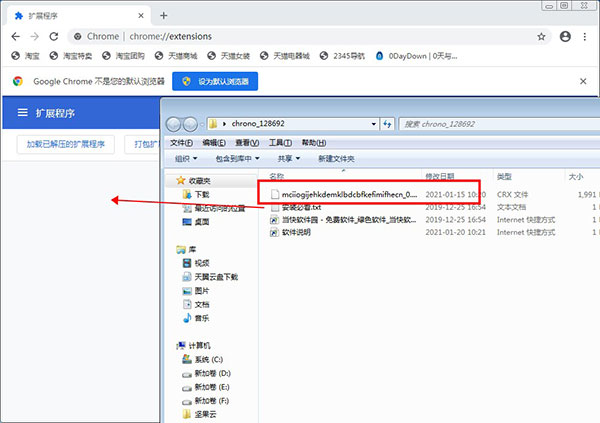Click the Explorer back navigation button
This screenshot has width=600, height=423.
[176, 124]
